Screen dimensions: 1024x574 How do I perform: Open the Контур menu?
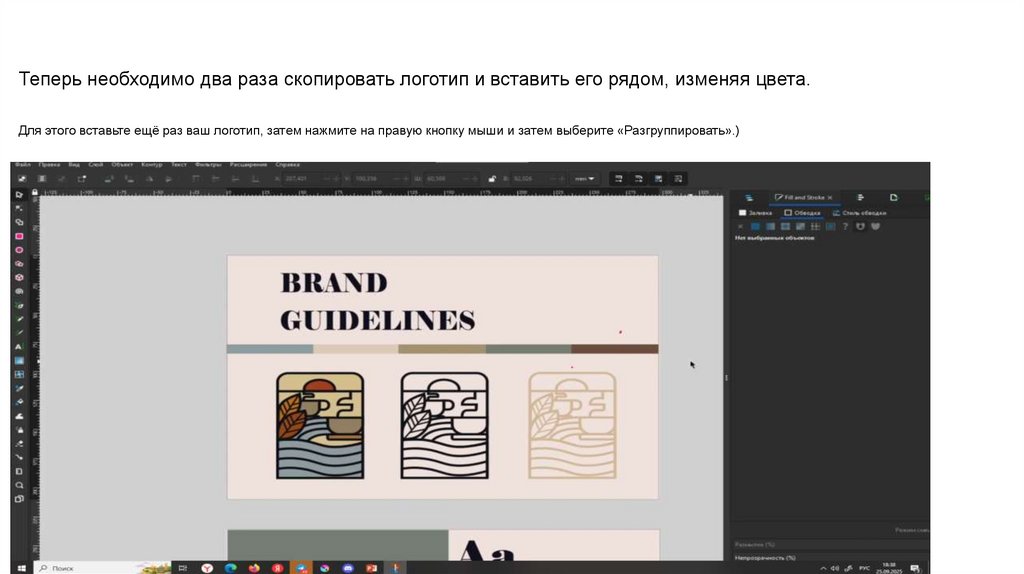[151, 164]
